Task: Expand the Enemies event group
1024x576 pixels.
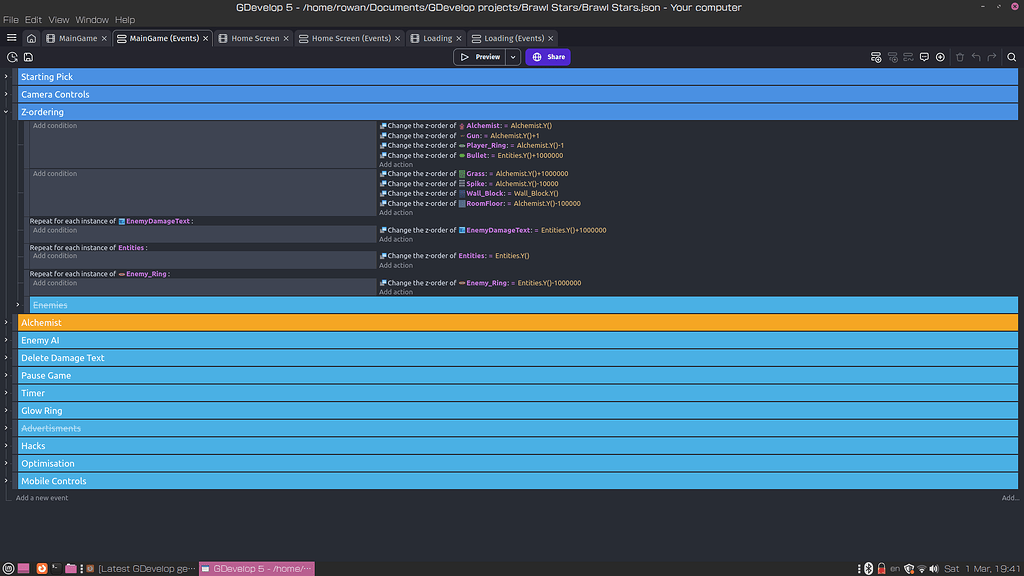Action: (18, 305)
